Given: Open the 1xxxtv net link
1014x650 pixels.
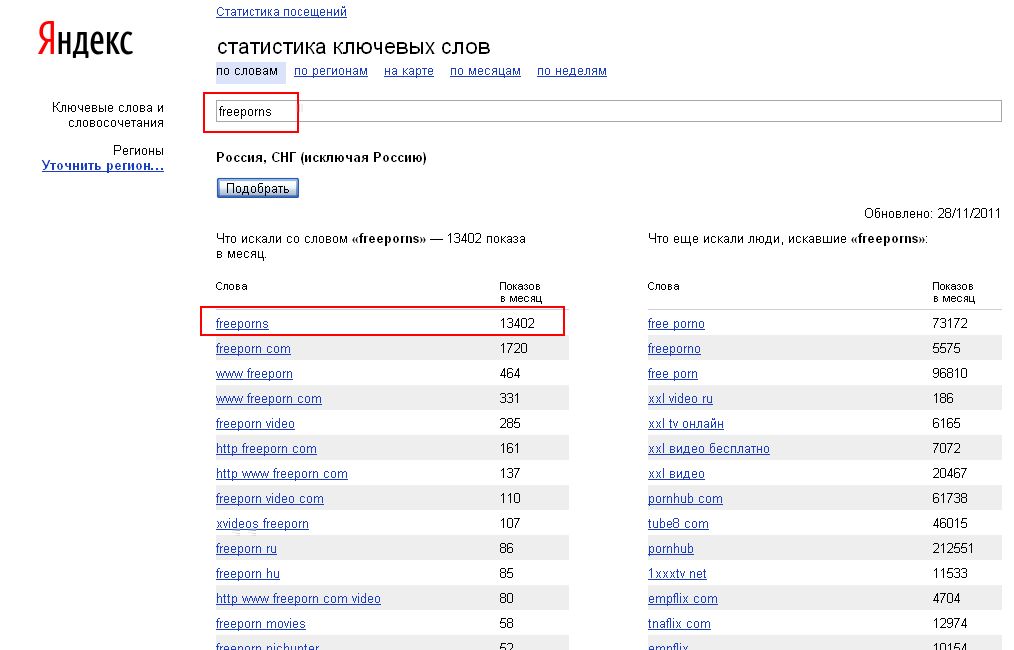Looking at the screenshot, I should click(x=677, y=574).
